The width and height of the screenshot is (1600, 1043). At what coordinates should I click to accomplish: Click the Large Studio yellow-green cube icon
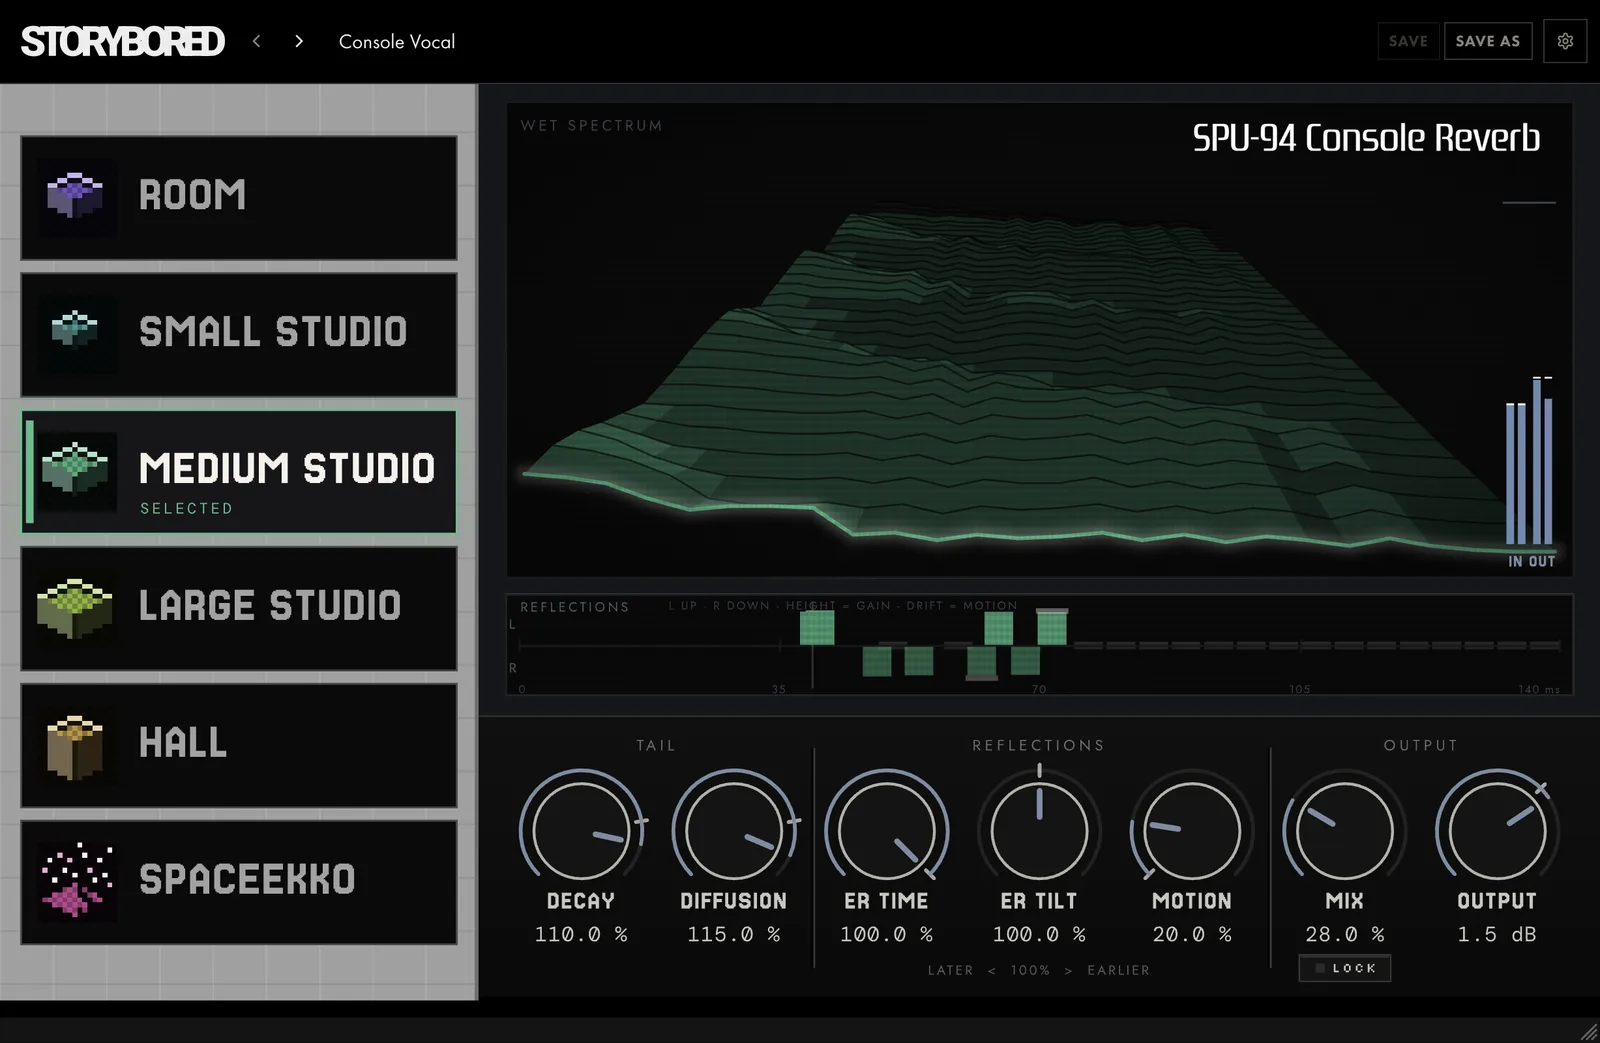pos(75,607)
